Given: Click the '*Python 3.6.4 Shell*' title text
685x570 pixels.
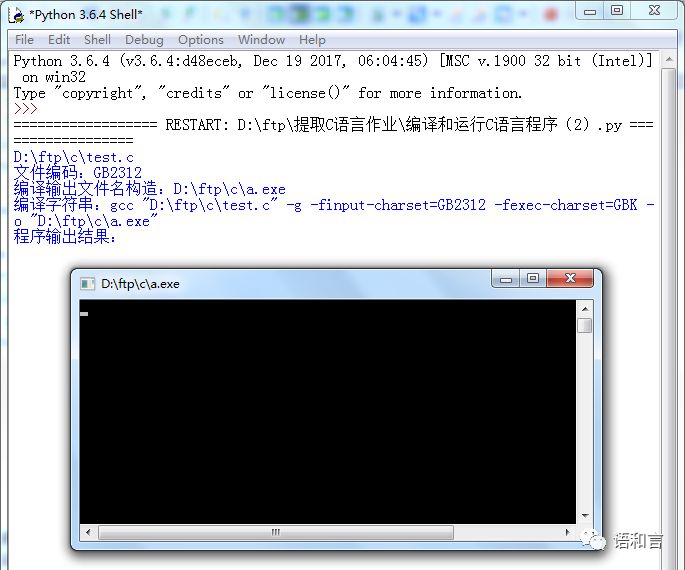Looking at the screenshot, I should 86,15.
